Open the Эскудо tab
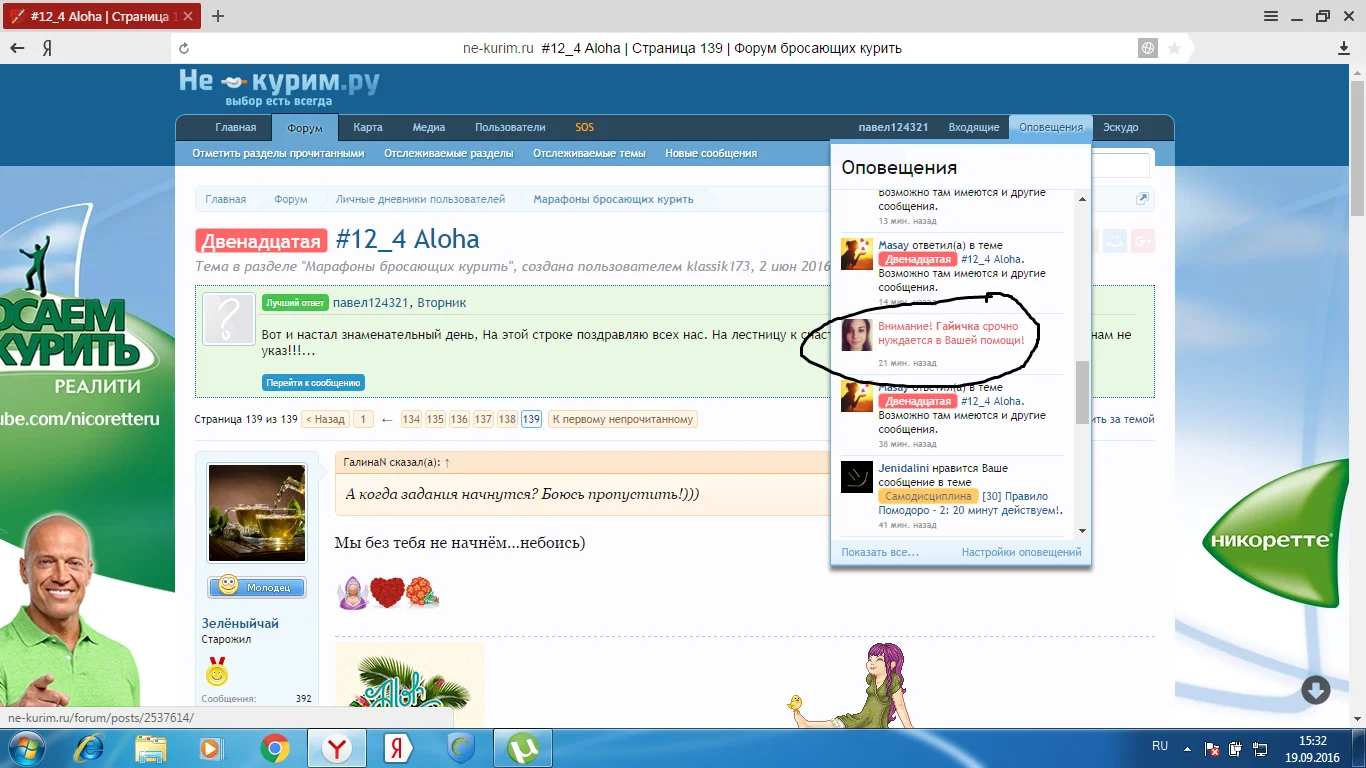 (x=1120, y=128)
